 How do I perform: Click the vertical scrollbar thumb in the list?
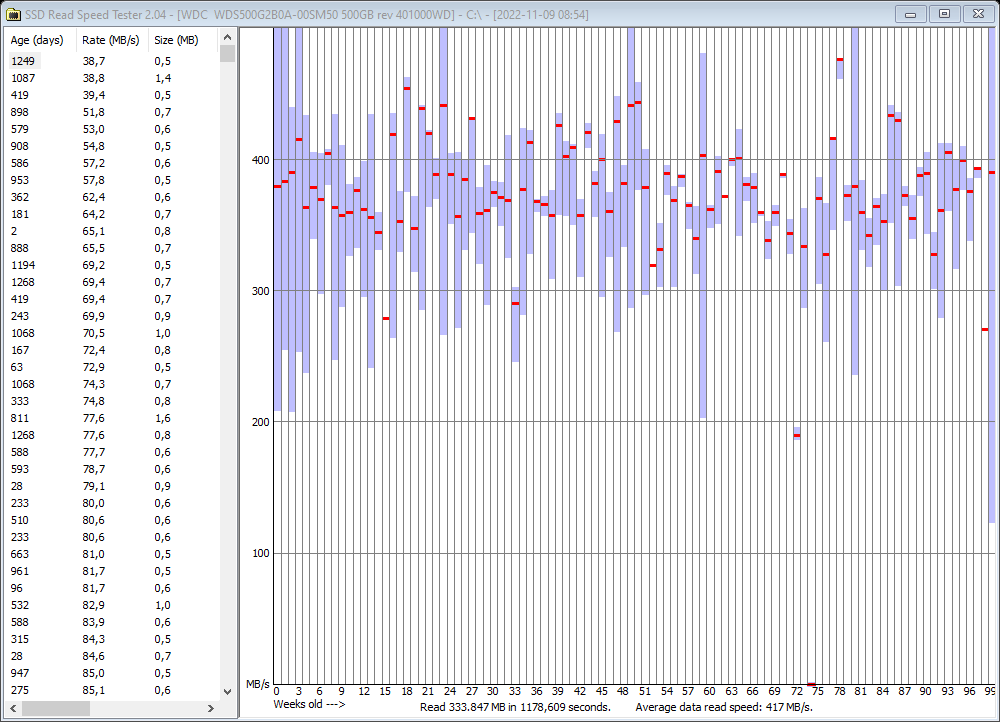coord(227,54)
